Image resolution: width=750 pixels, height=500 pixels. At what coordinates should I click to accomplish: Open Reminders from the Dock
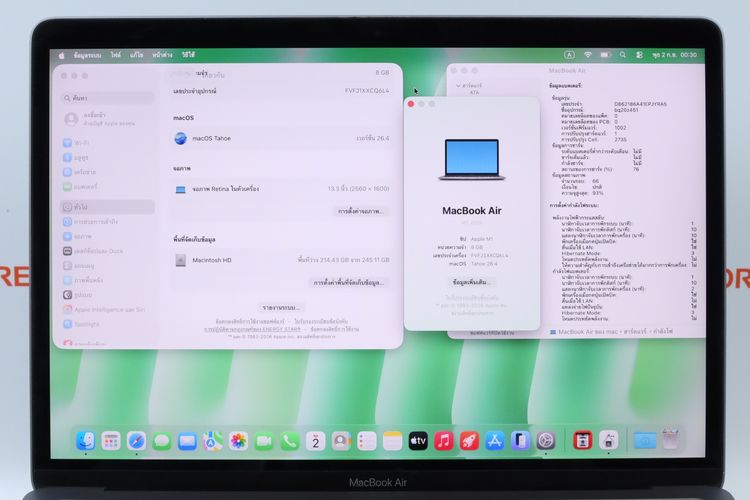[x=367, y=441]
